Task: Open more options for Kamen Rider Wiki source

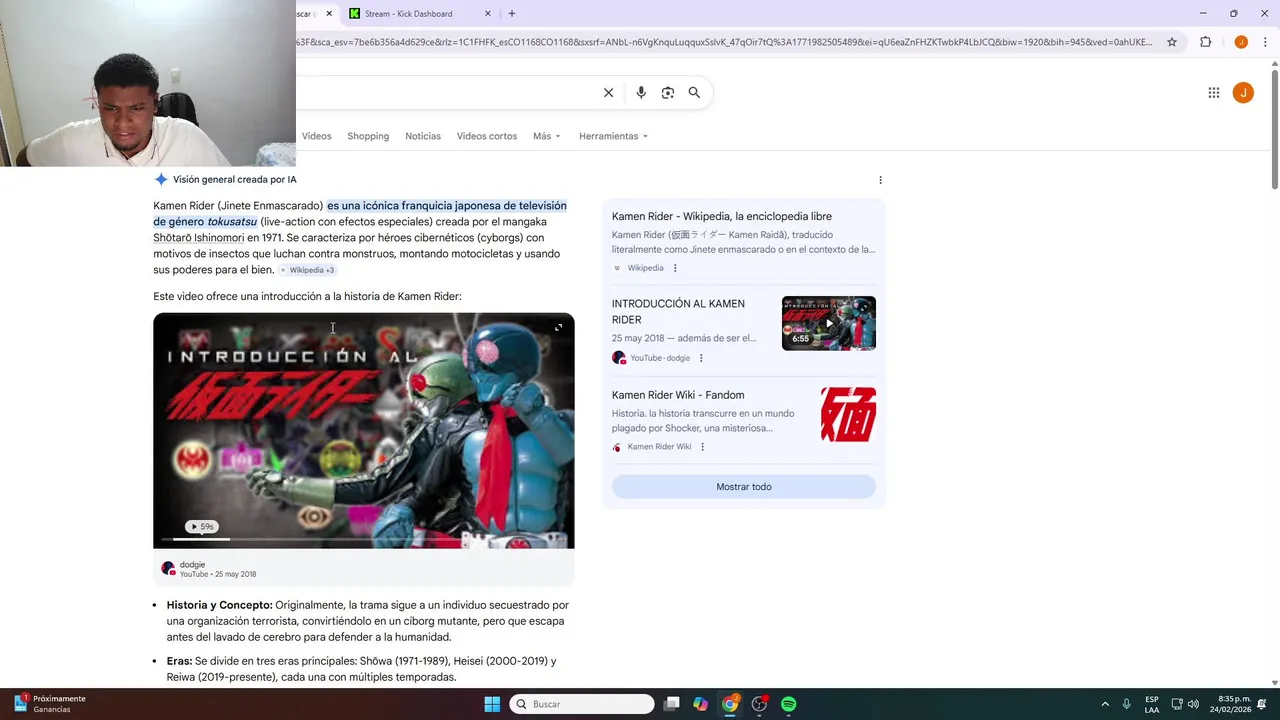Action: click(x=702, y=447)
